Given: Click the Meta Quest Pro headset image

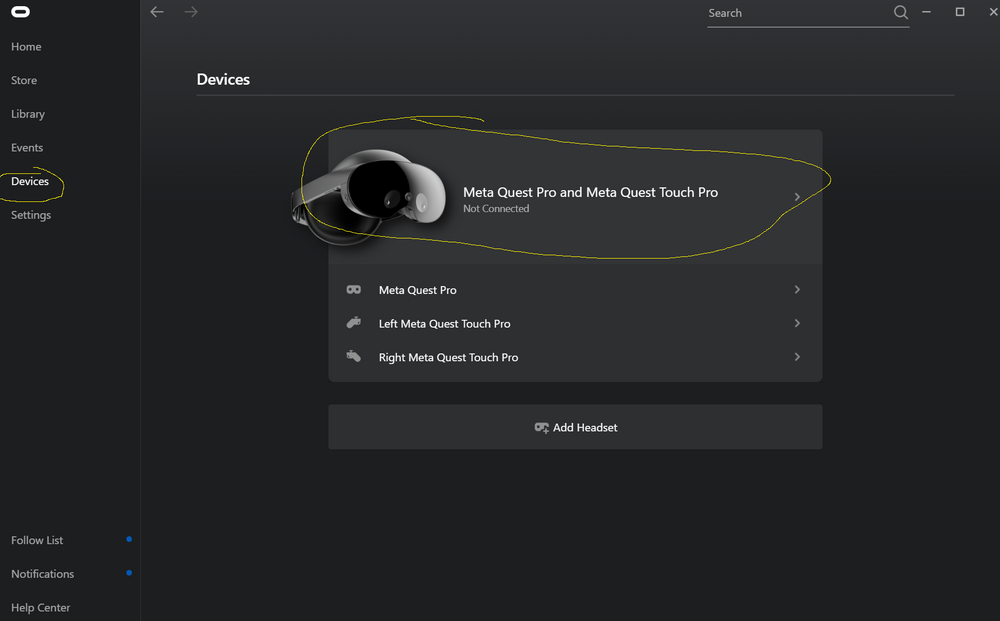Looking at the screenshot, I should pyautogui.click(x=369, y=196).
